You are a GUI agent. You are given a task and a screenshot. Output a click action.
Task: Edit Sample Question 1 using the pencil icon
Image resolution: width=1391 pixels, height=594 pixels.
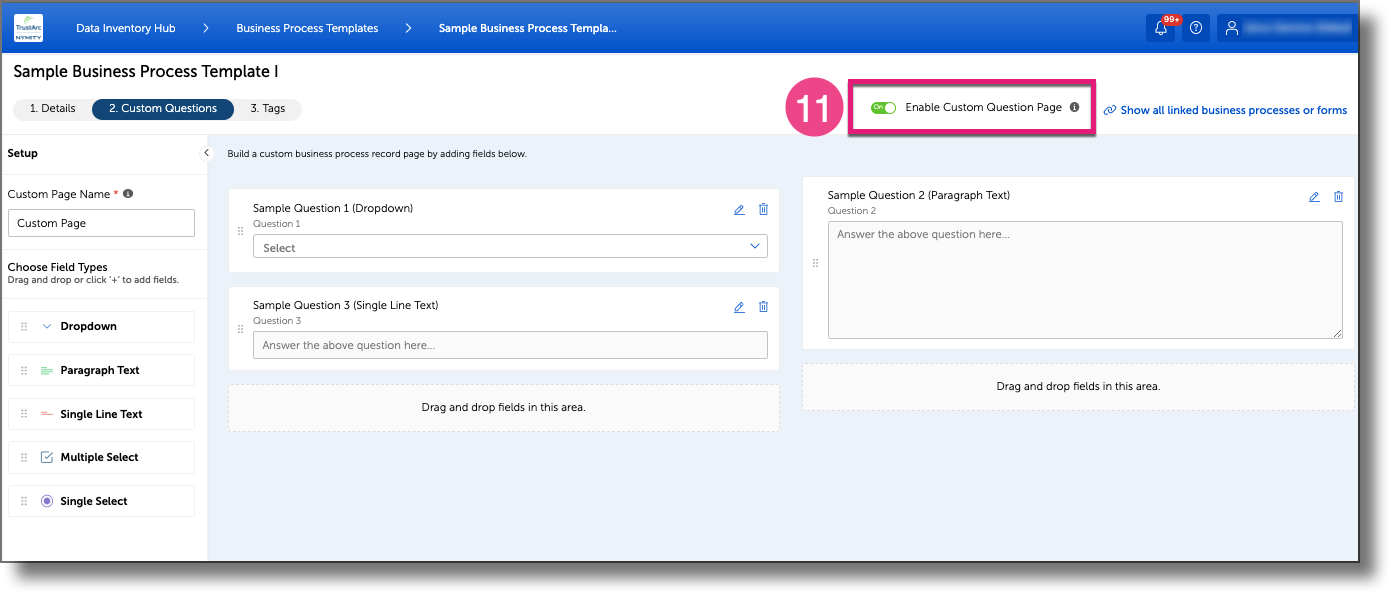(x=739, y=209)
